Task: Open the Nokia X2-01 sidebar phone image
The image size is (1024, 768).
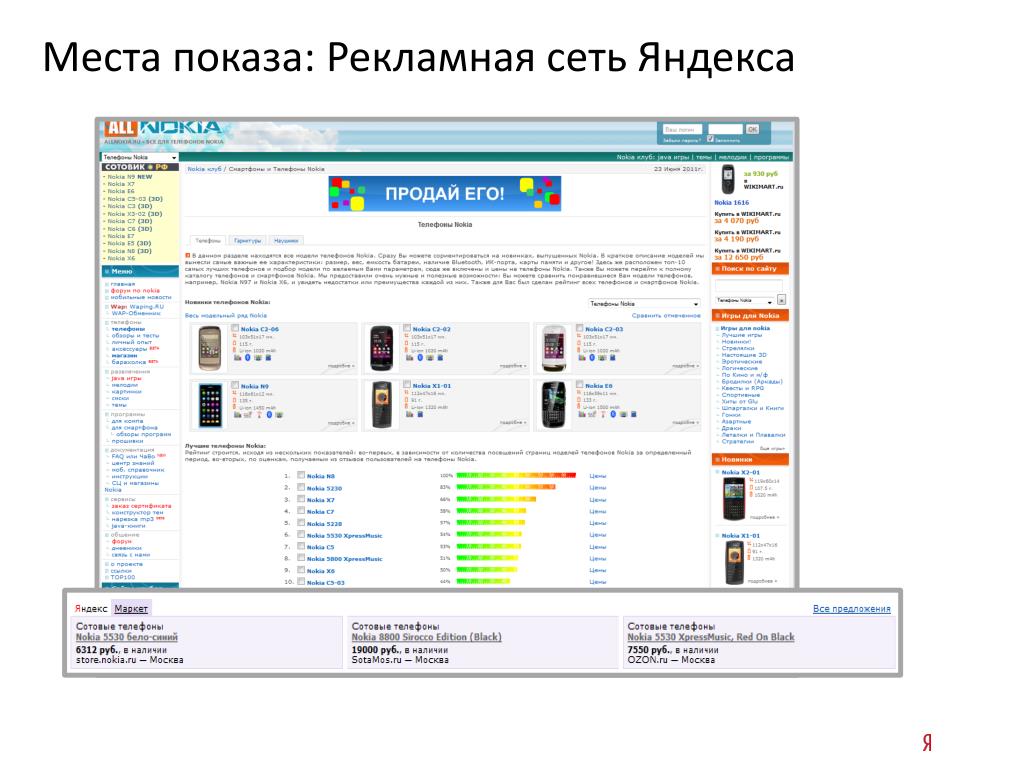Action: tap(733, 499)
